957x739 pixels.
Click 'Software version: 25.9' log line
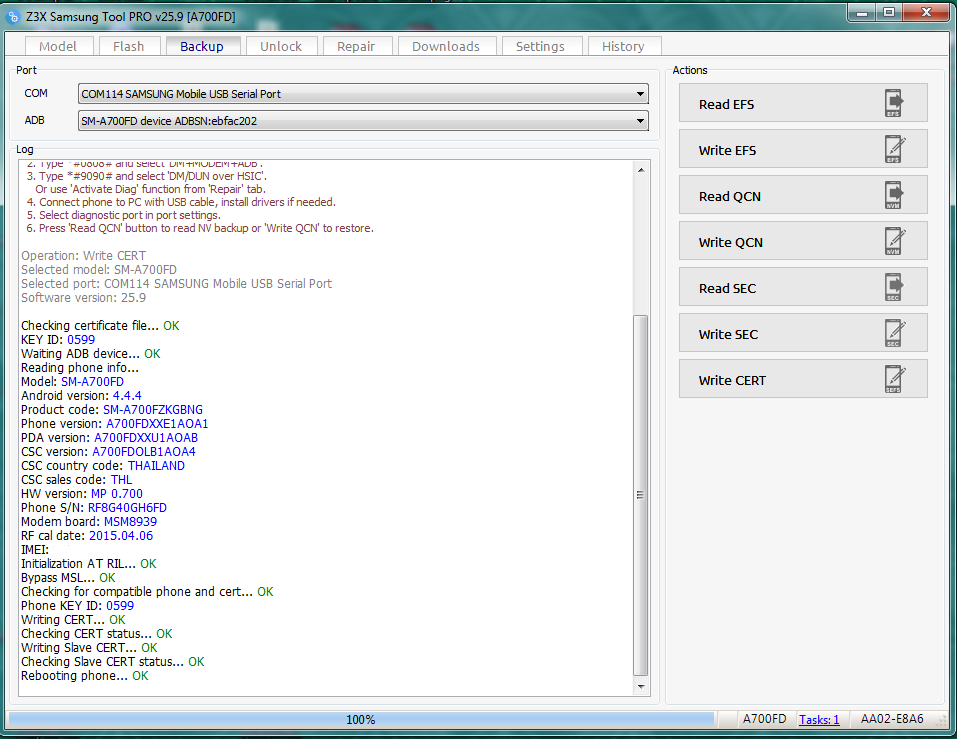tap(84, 298)
